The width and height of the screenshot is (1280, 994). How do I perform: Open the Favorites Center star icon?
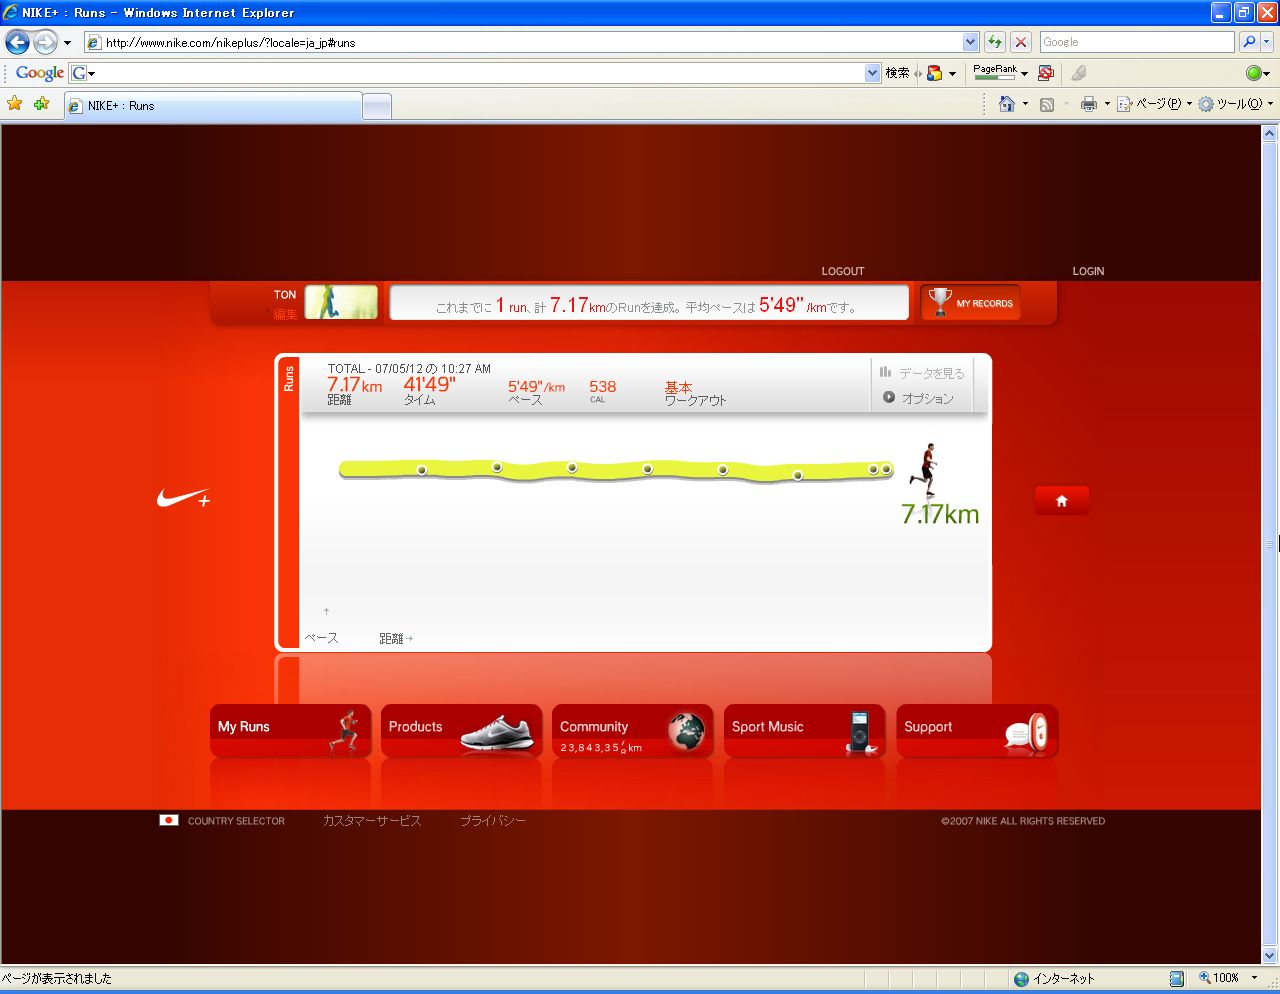tap(15, 104)
